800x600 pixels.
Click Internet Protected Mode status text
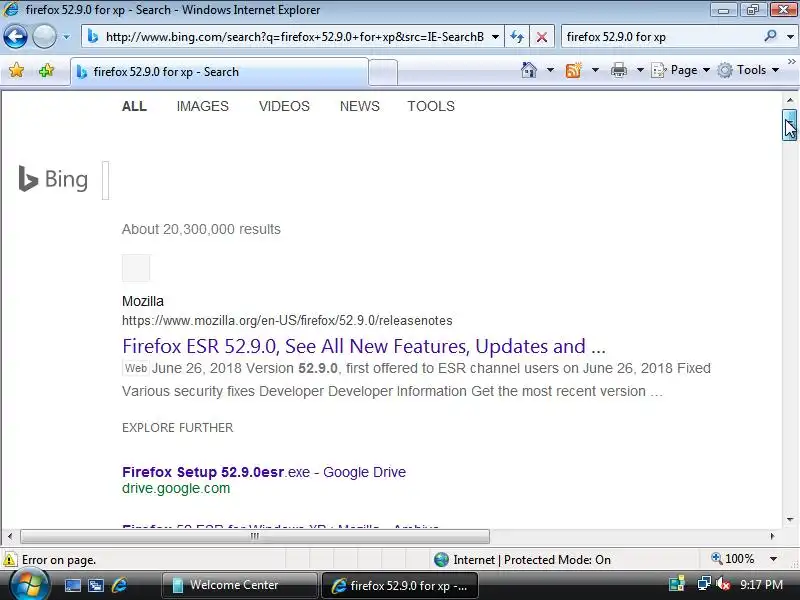532,560
